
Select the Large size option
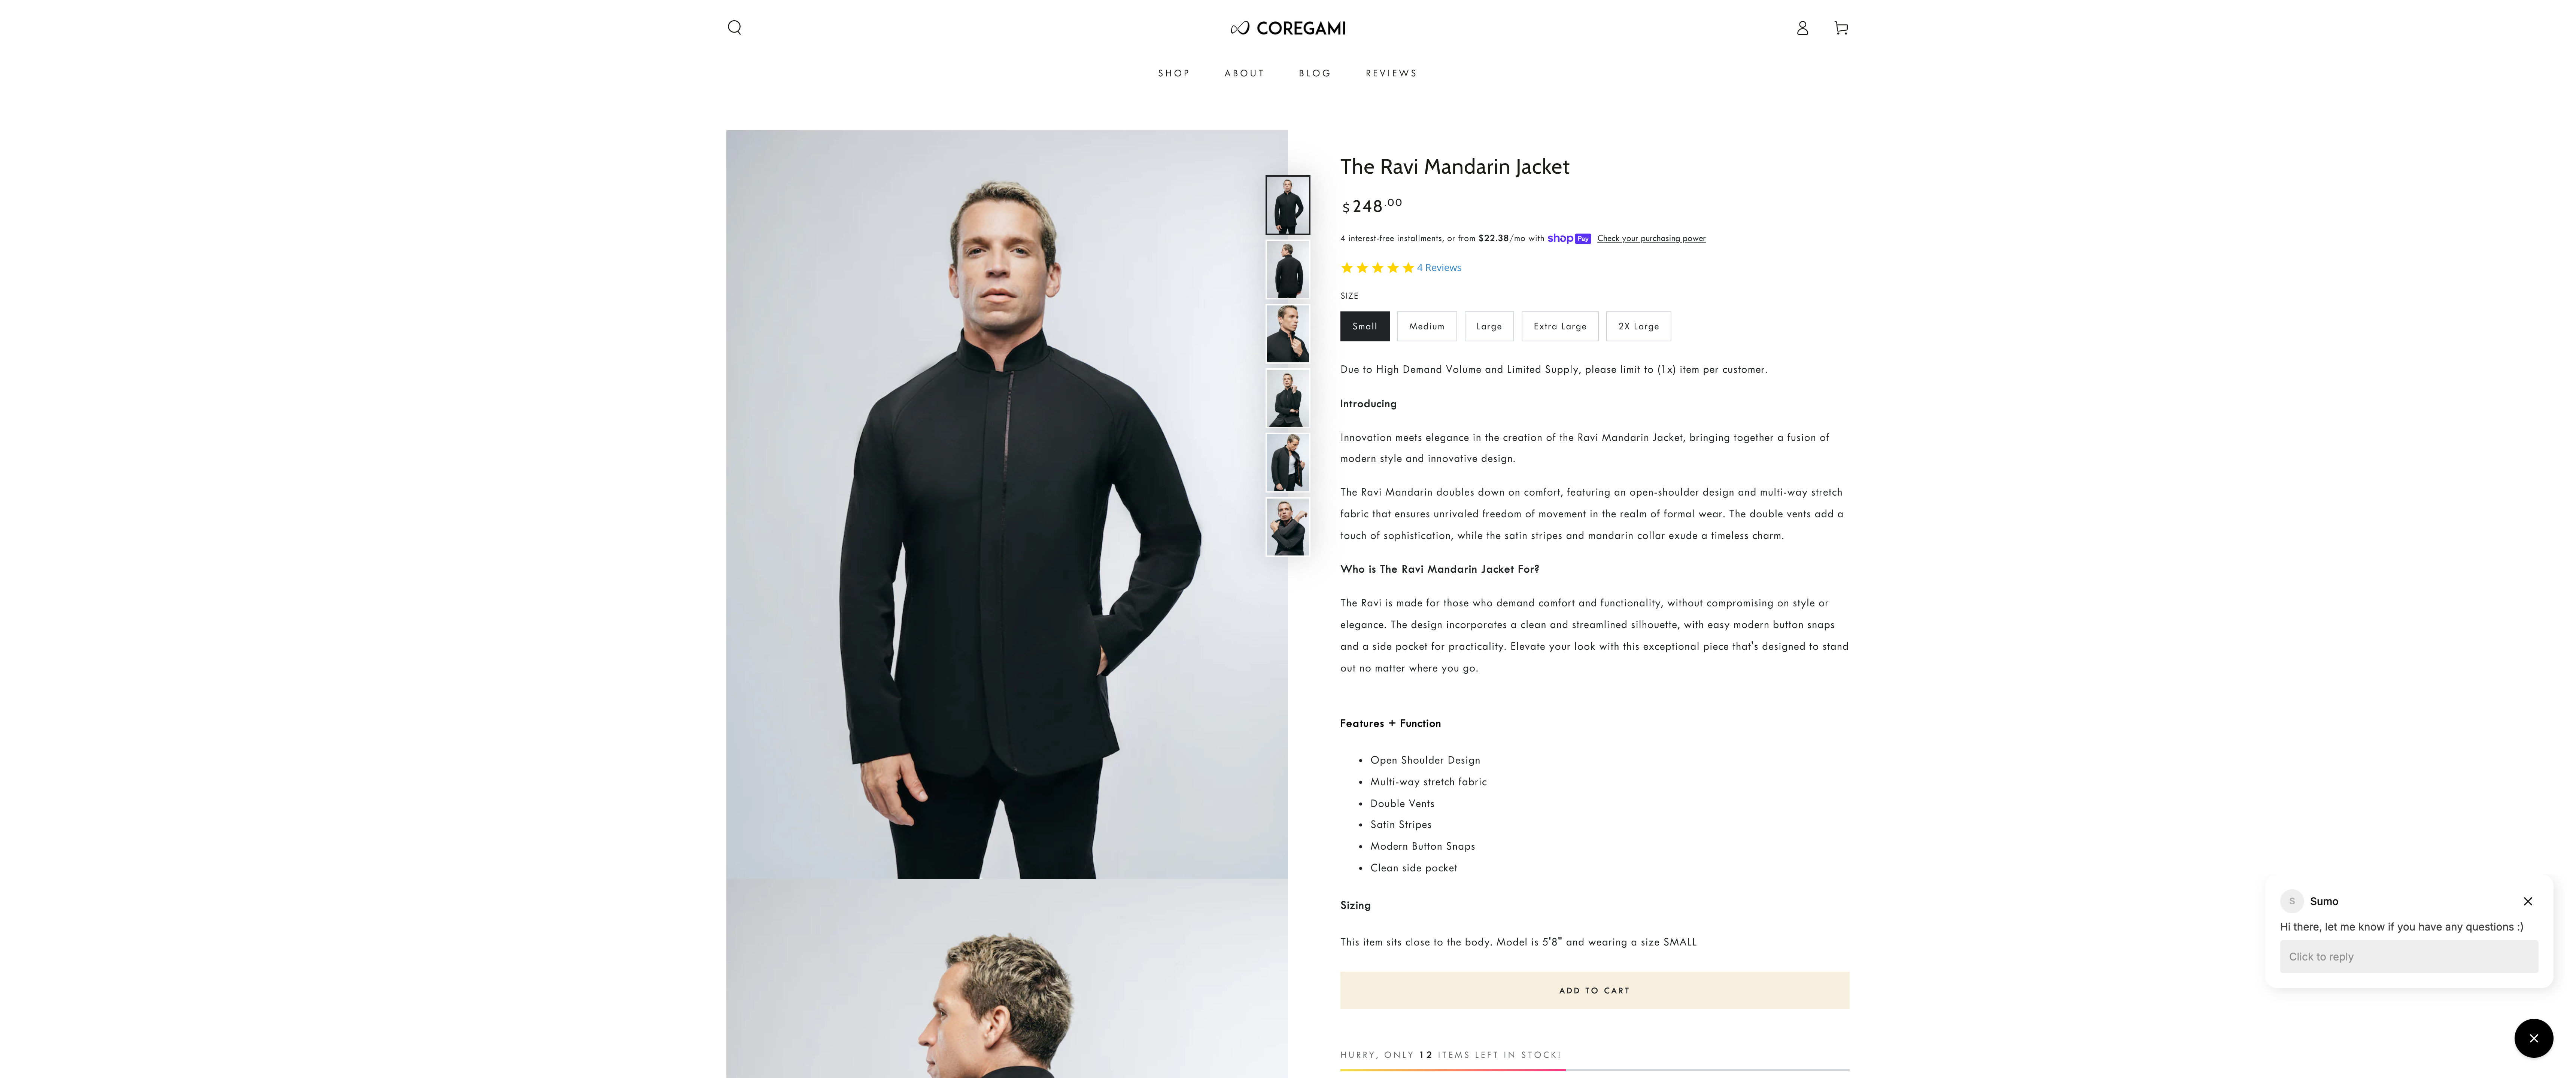point(1489,326)
